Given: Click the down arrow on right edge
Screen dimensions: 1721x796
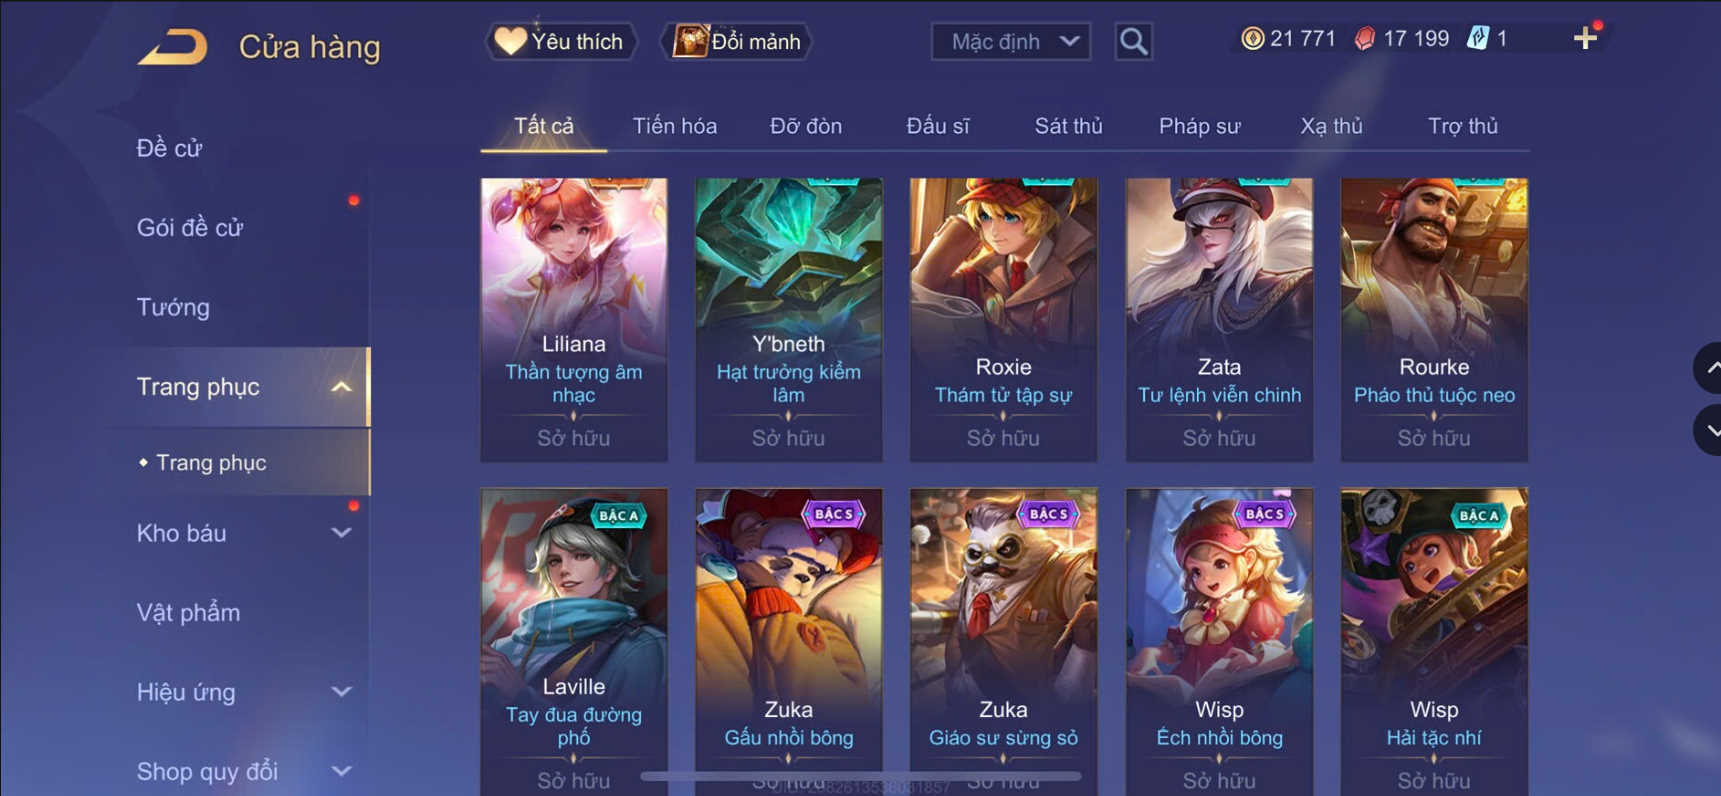Looking at the screenshot, I should point(1710,430).
